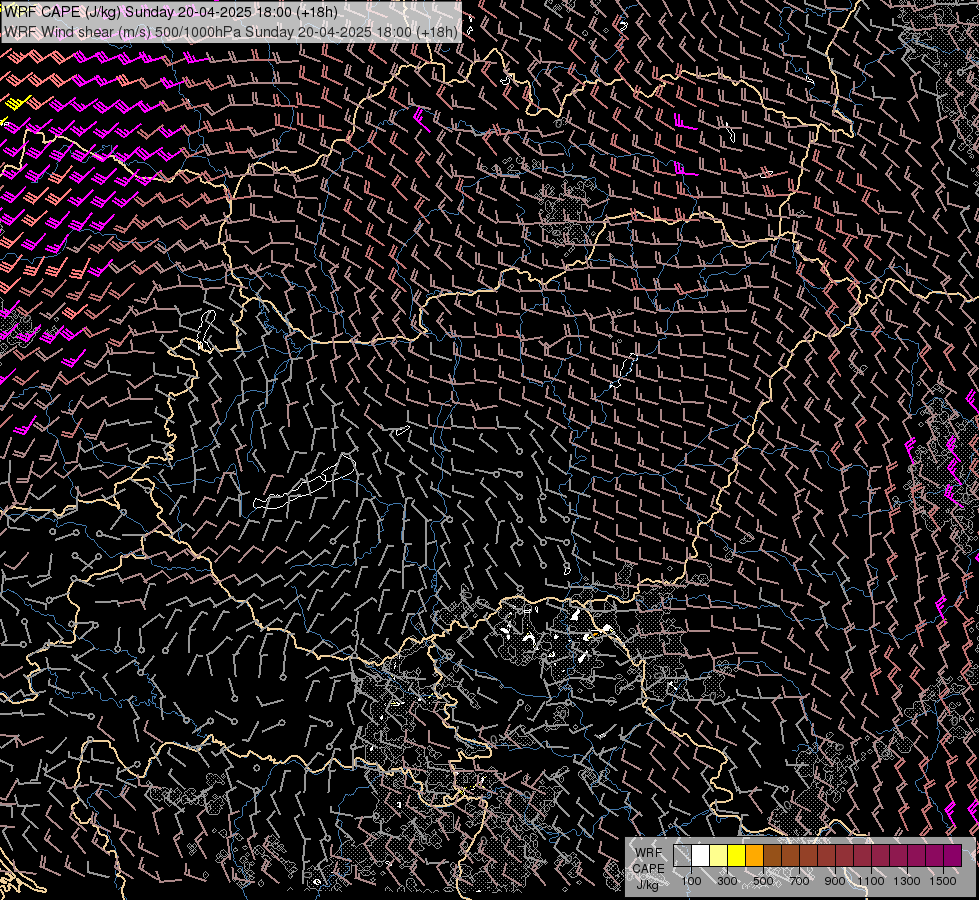This screenshot has width=979, height=900.
Task: Click the 900 legend value
Action: pyautogui.click(x=835, y=881)
